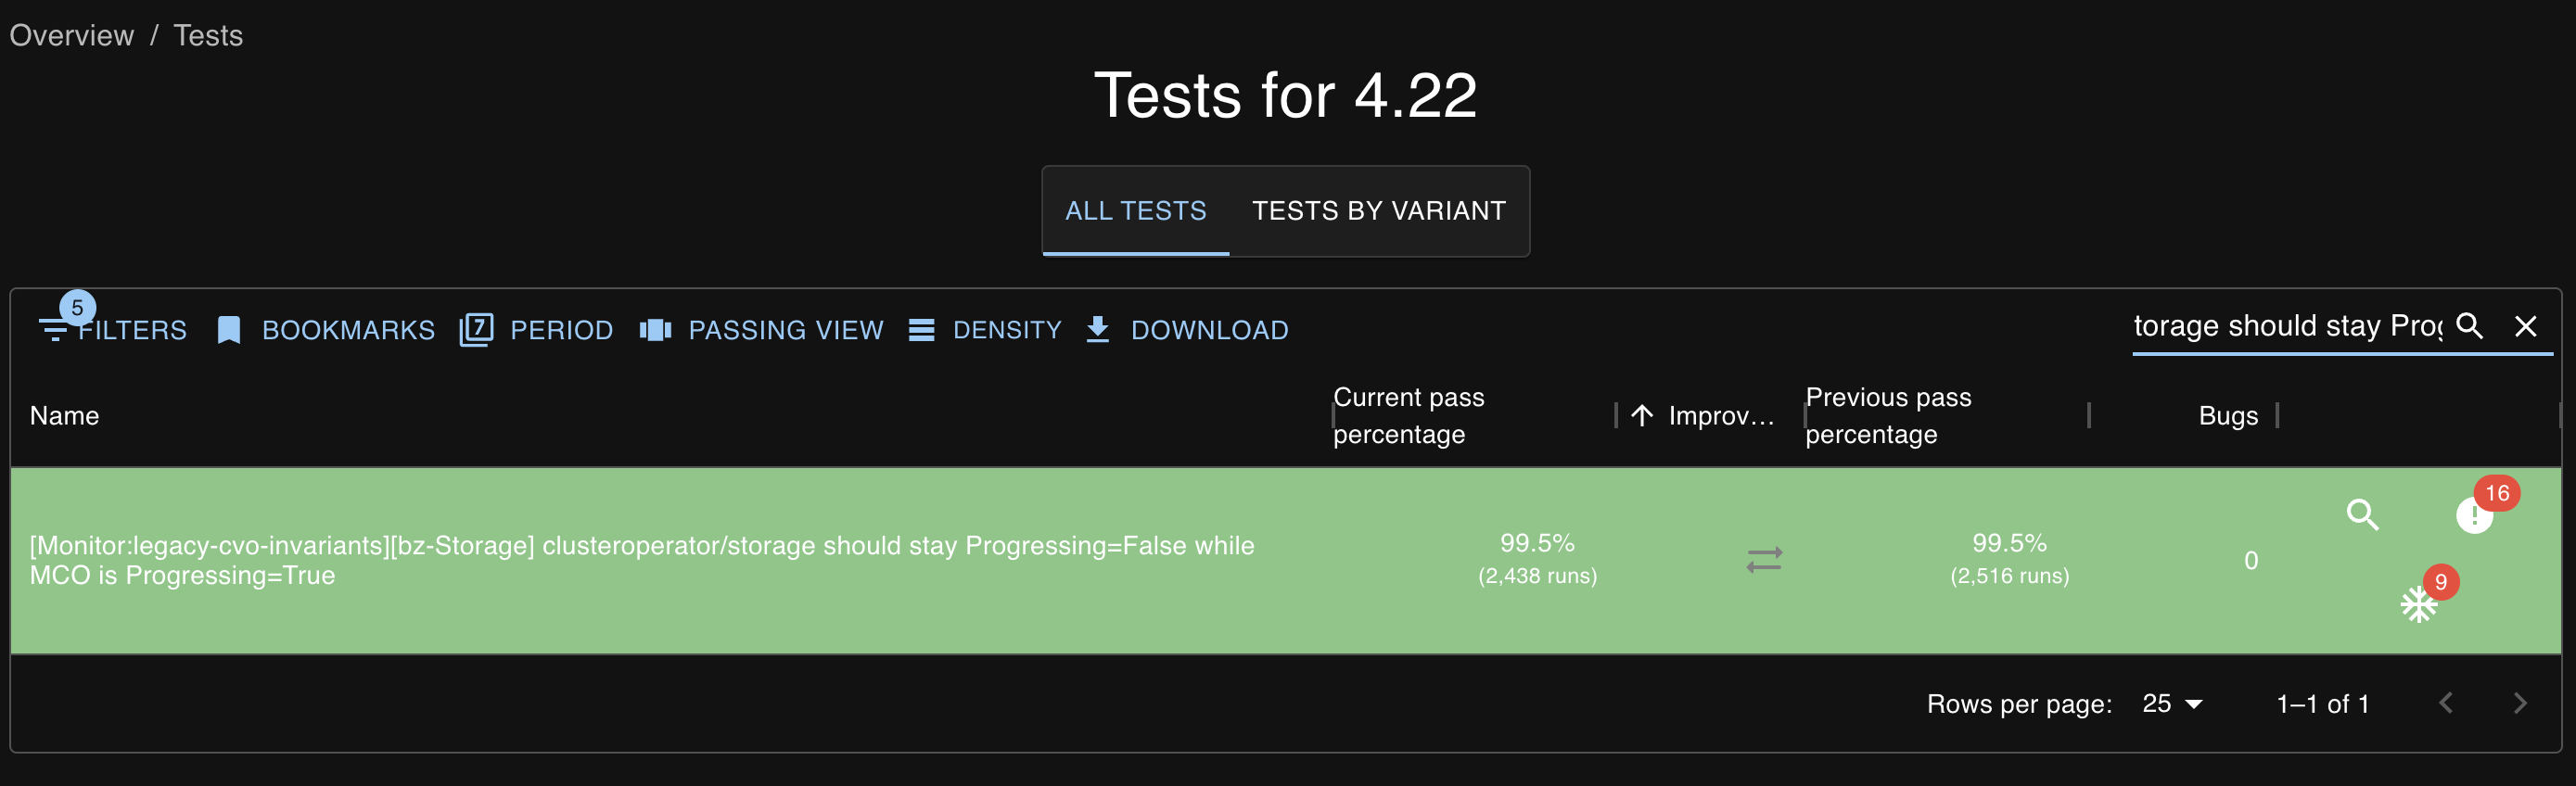Image resolution: width=2576 pixels, height=786 pixels.
Task: Open the Period selector
Action: 537,330
